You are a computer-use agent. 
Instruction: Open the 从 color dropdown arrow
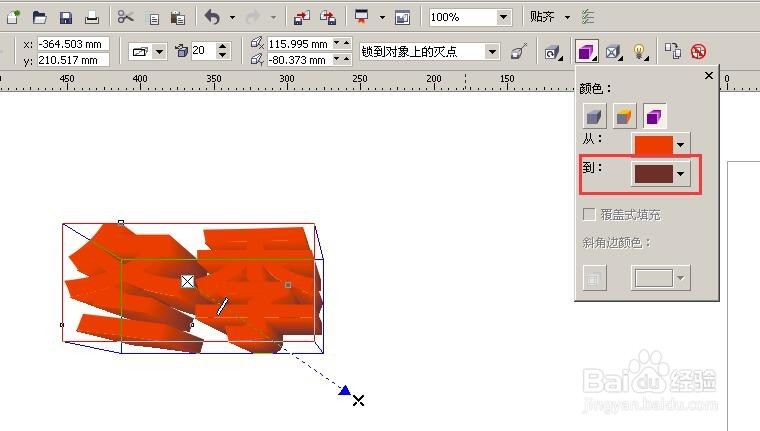681,144
